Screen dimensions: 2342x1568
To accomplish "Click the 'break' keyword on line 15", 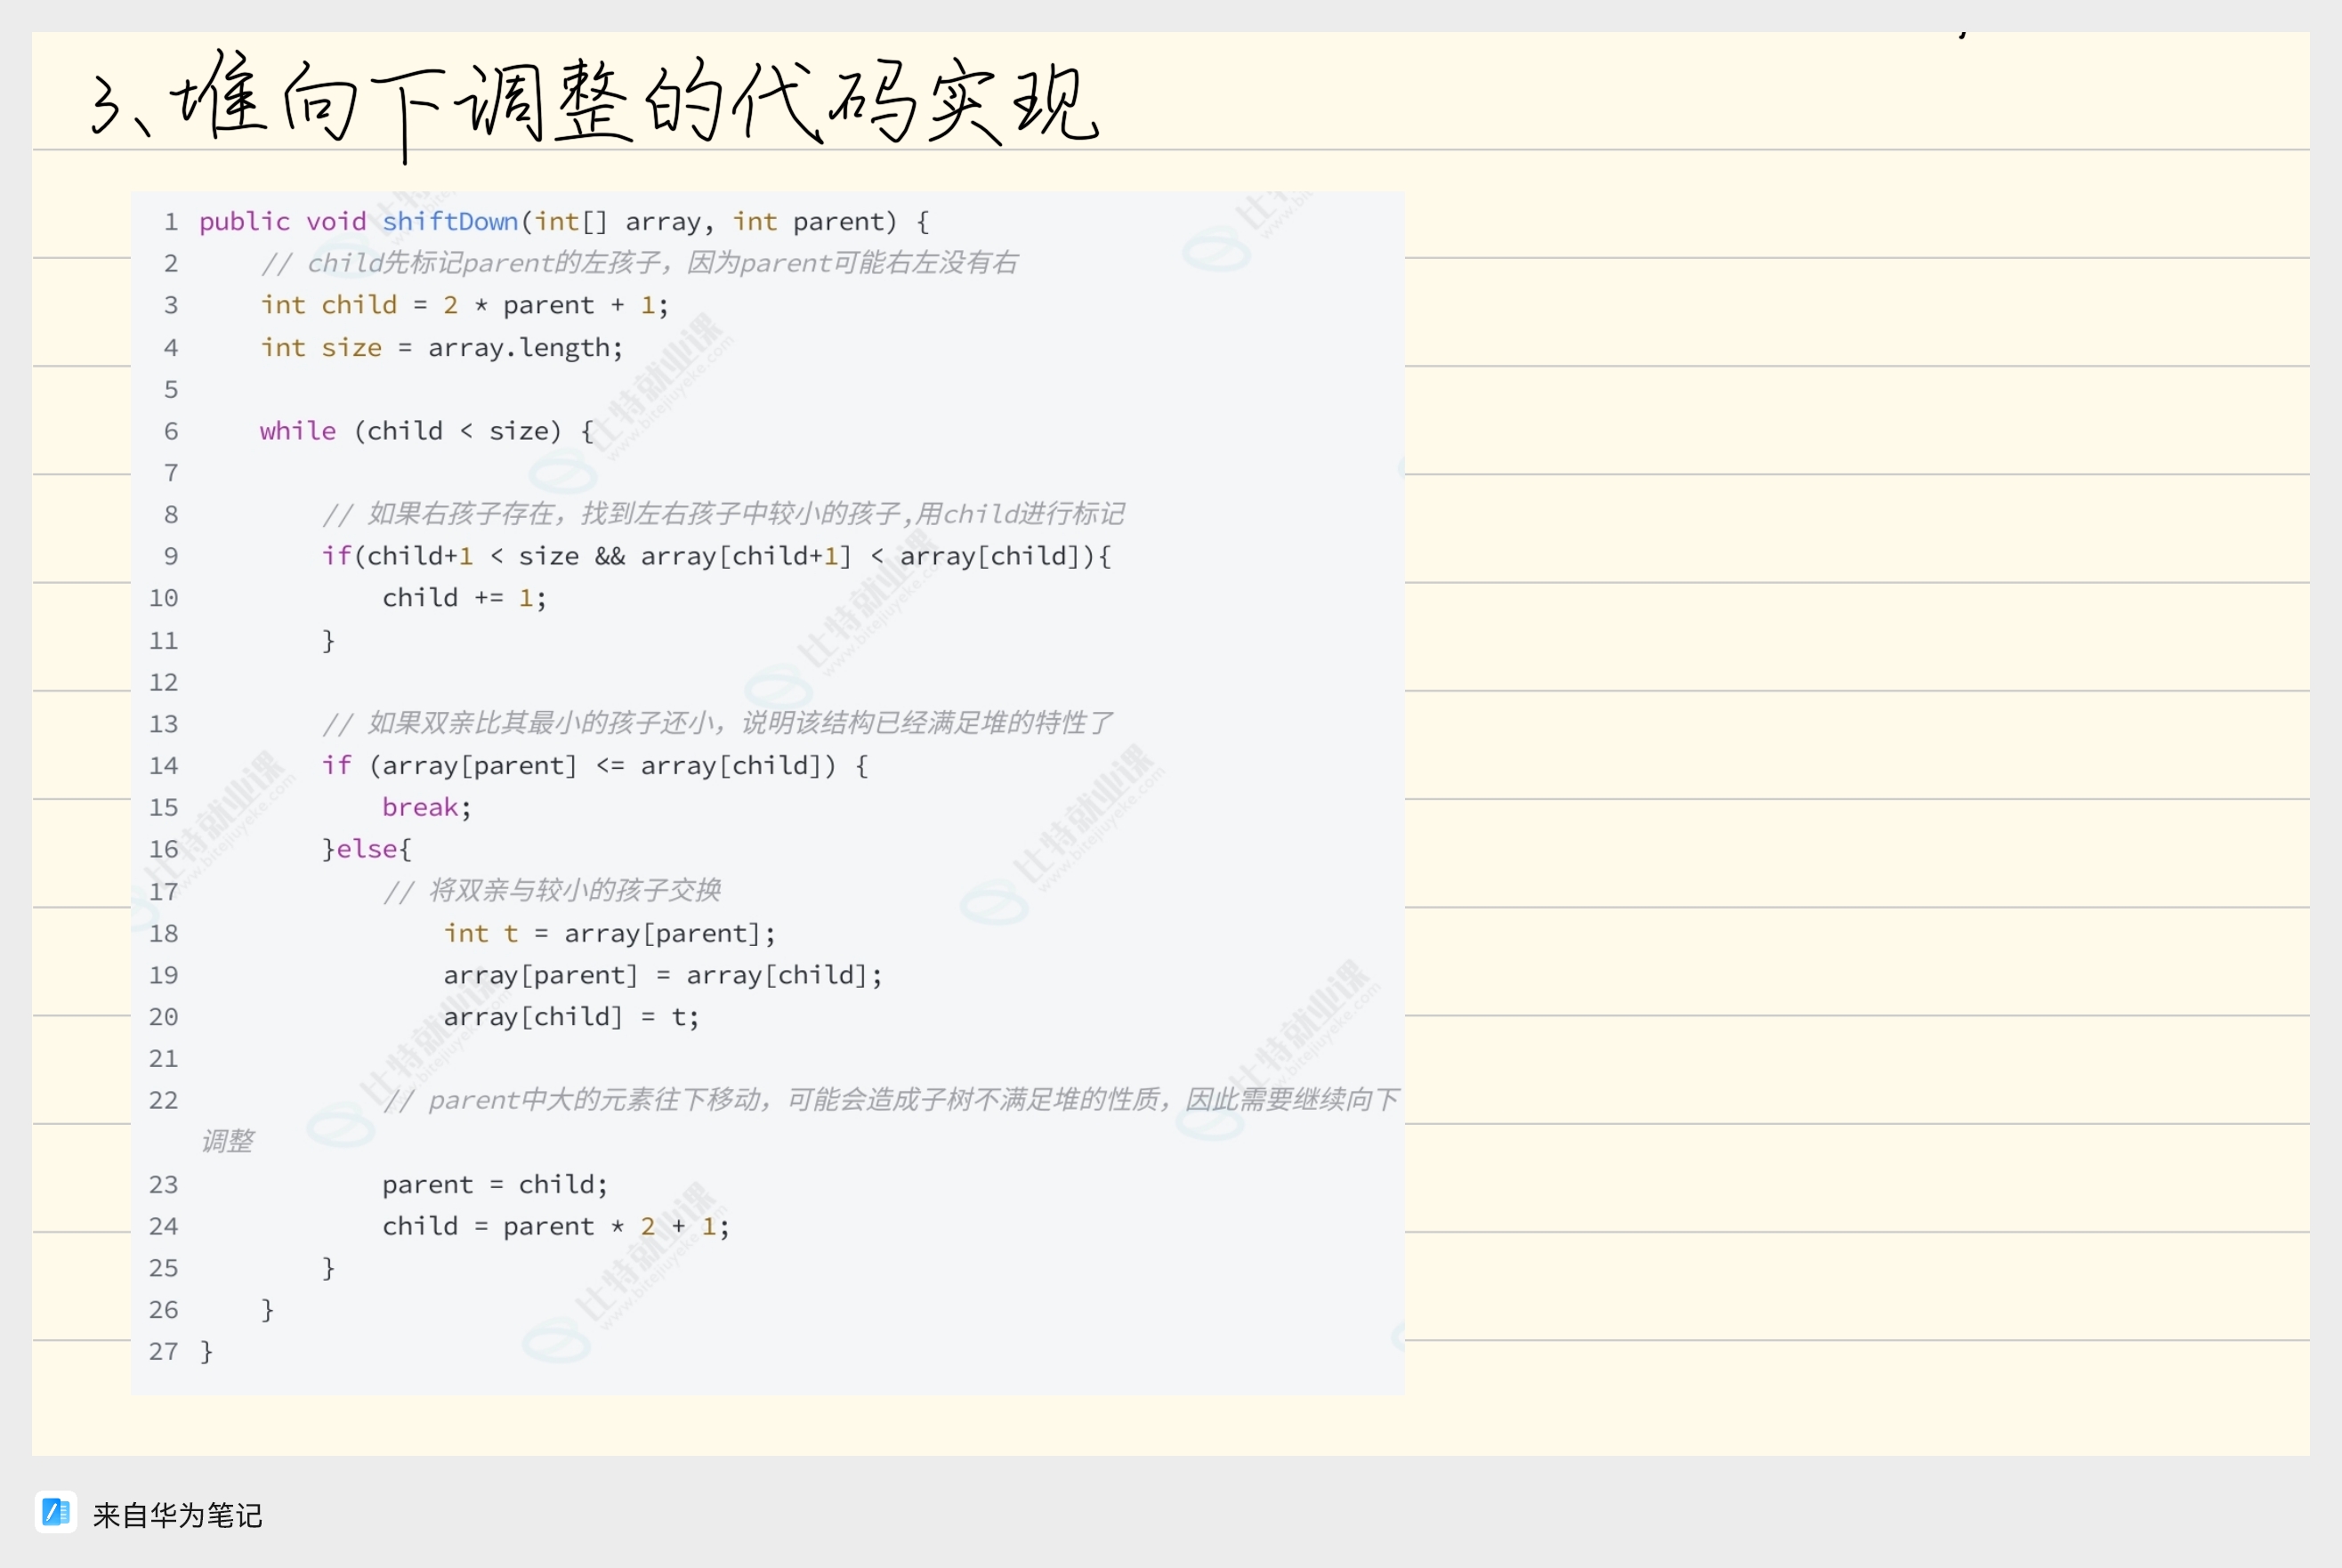I will pyautogui.click(x=419, y=807).
